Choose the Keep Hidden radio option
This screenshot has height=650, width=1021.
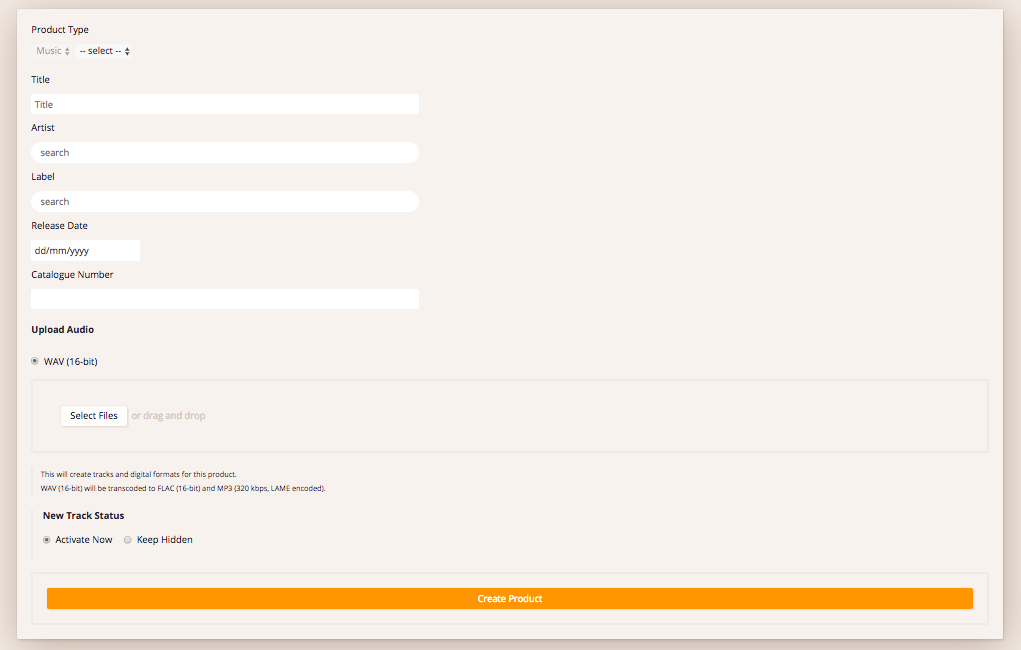[x=128, y=540]
